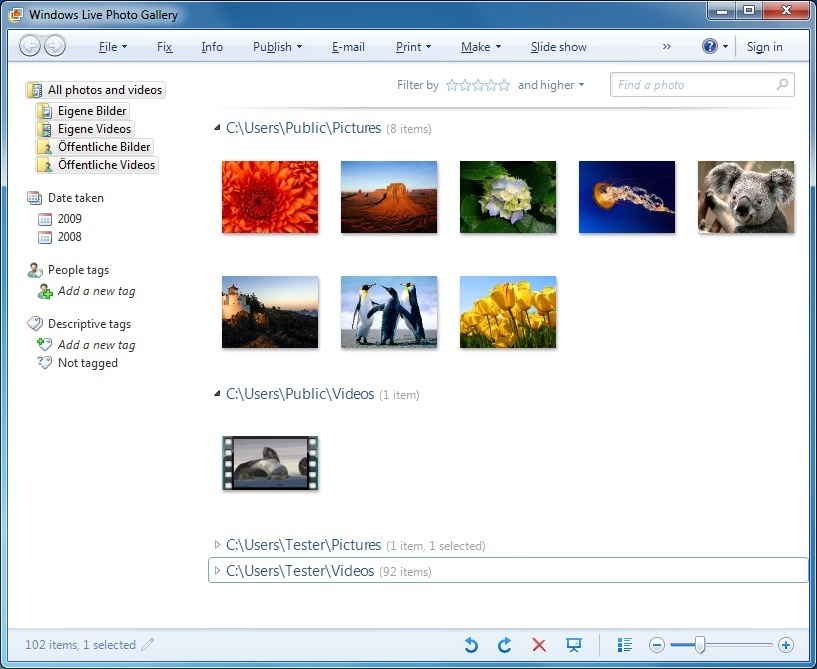Screen dimensions: 817x669
Task: Select the Eigene Videos folder
Action: pyautogui.click(x=93, y=128)
